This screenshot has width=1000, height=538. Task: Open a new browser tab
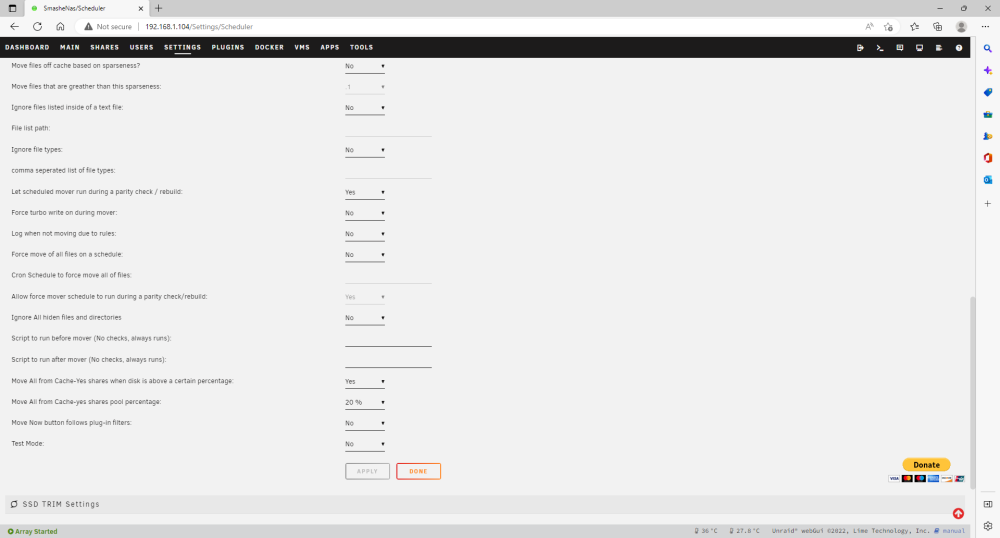(158, 8)
